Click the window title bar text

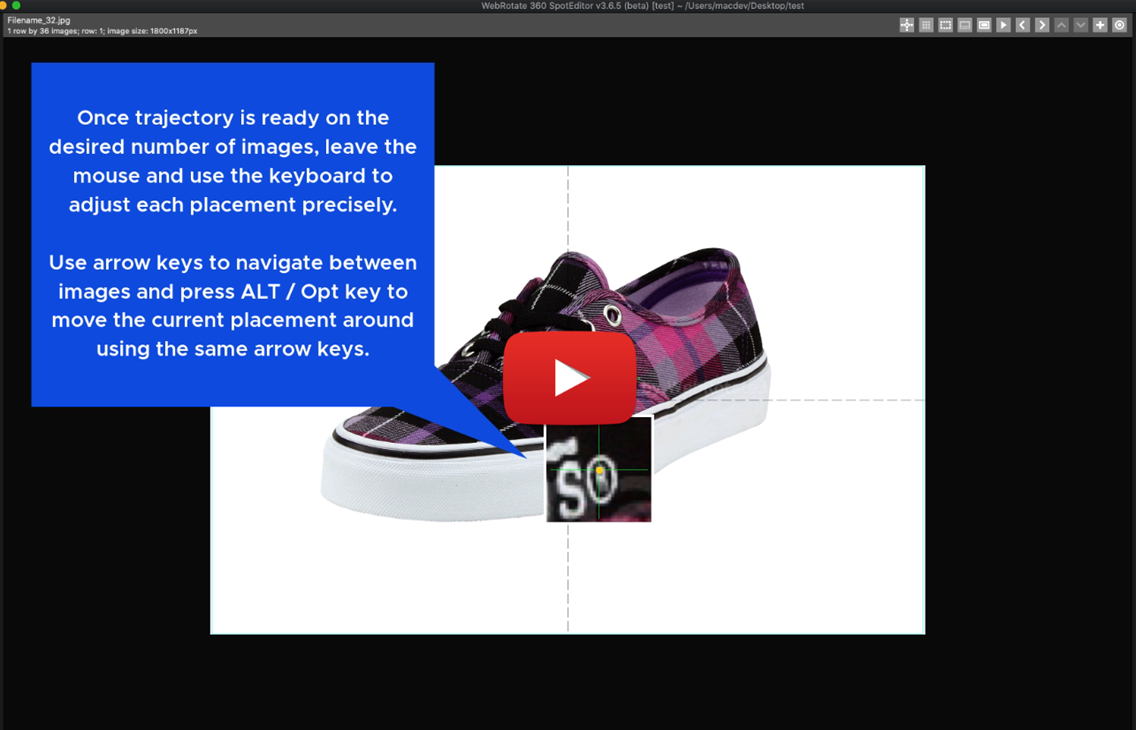pyautogui.click(x=642, y=6)
